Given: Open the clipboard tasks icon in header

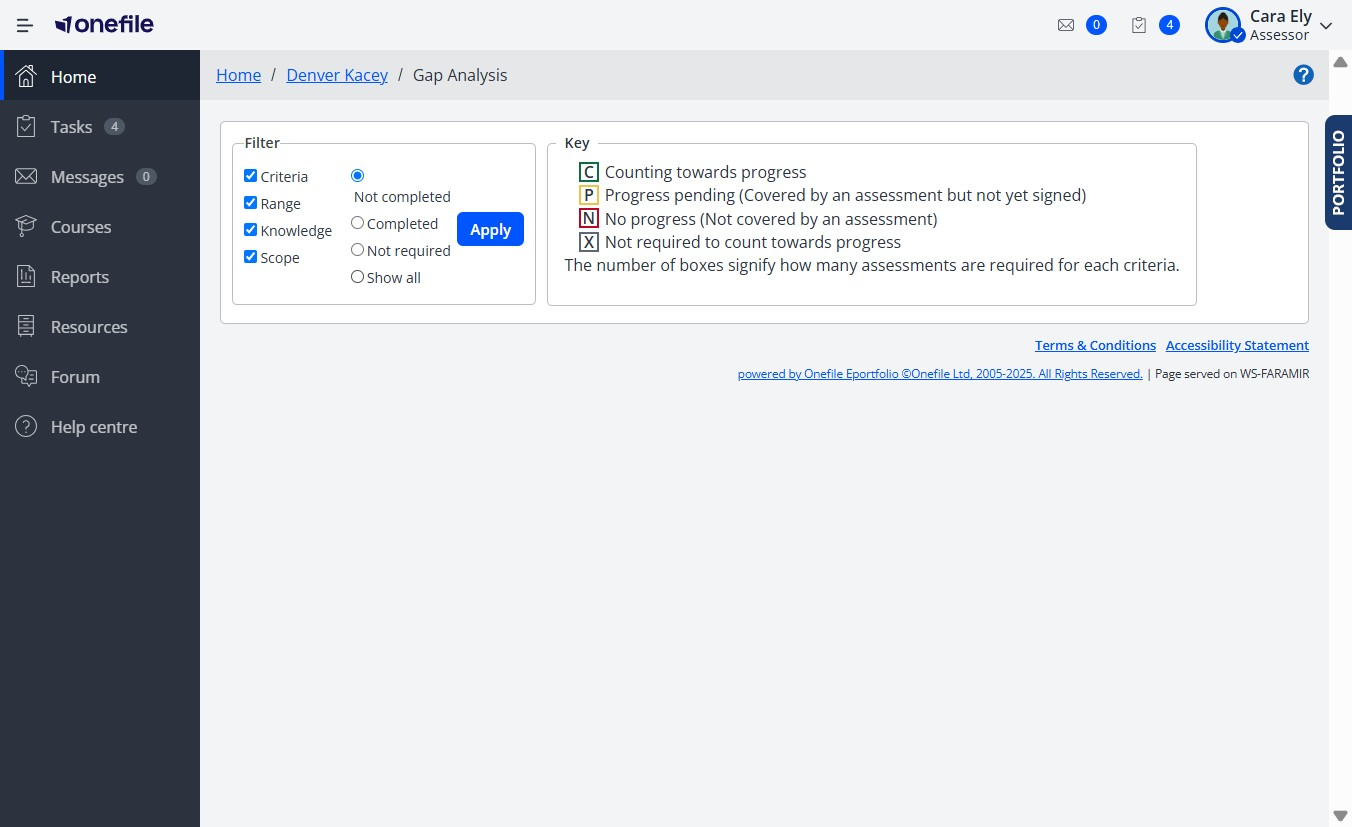Looking at the screenshot, I should pos(1139,25).
